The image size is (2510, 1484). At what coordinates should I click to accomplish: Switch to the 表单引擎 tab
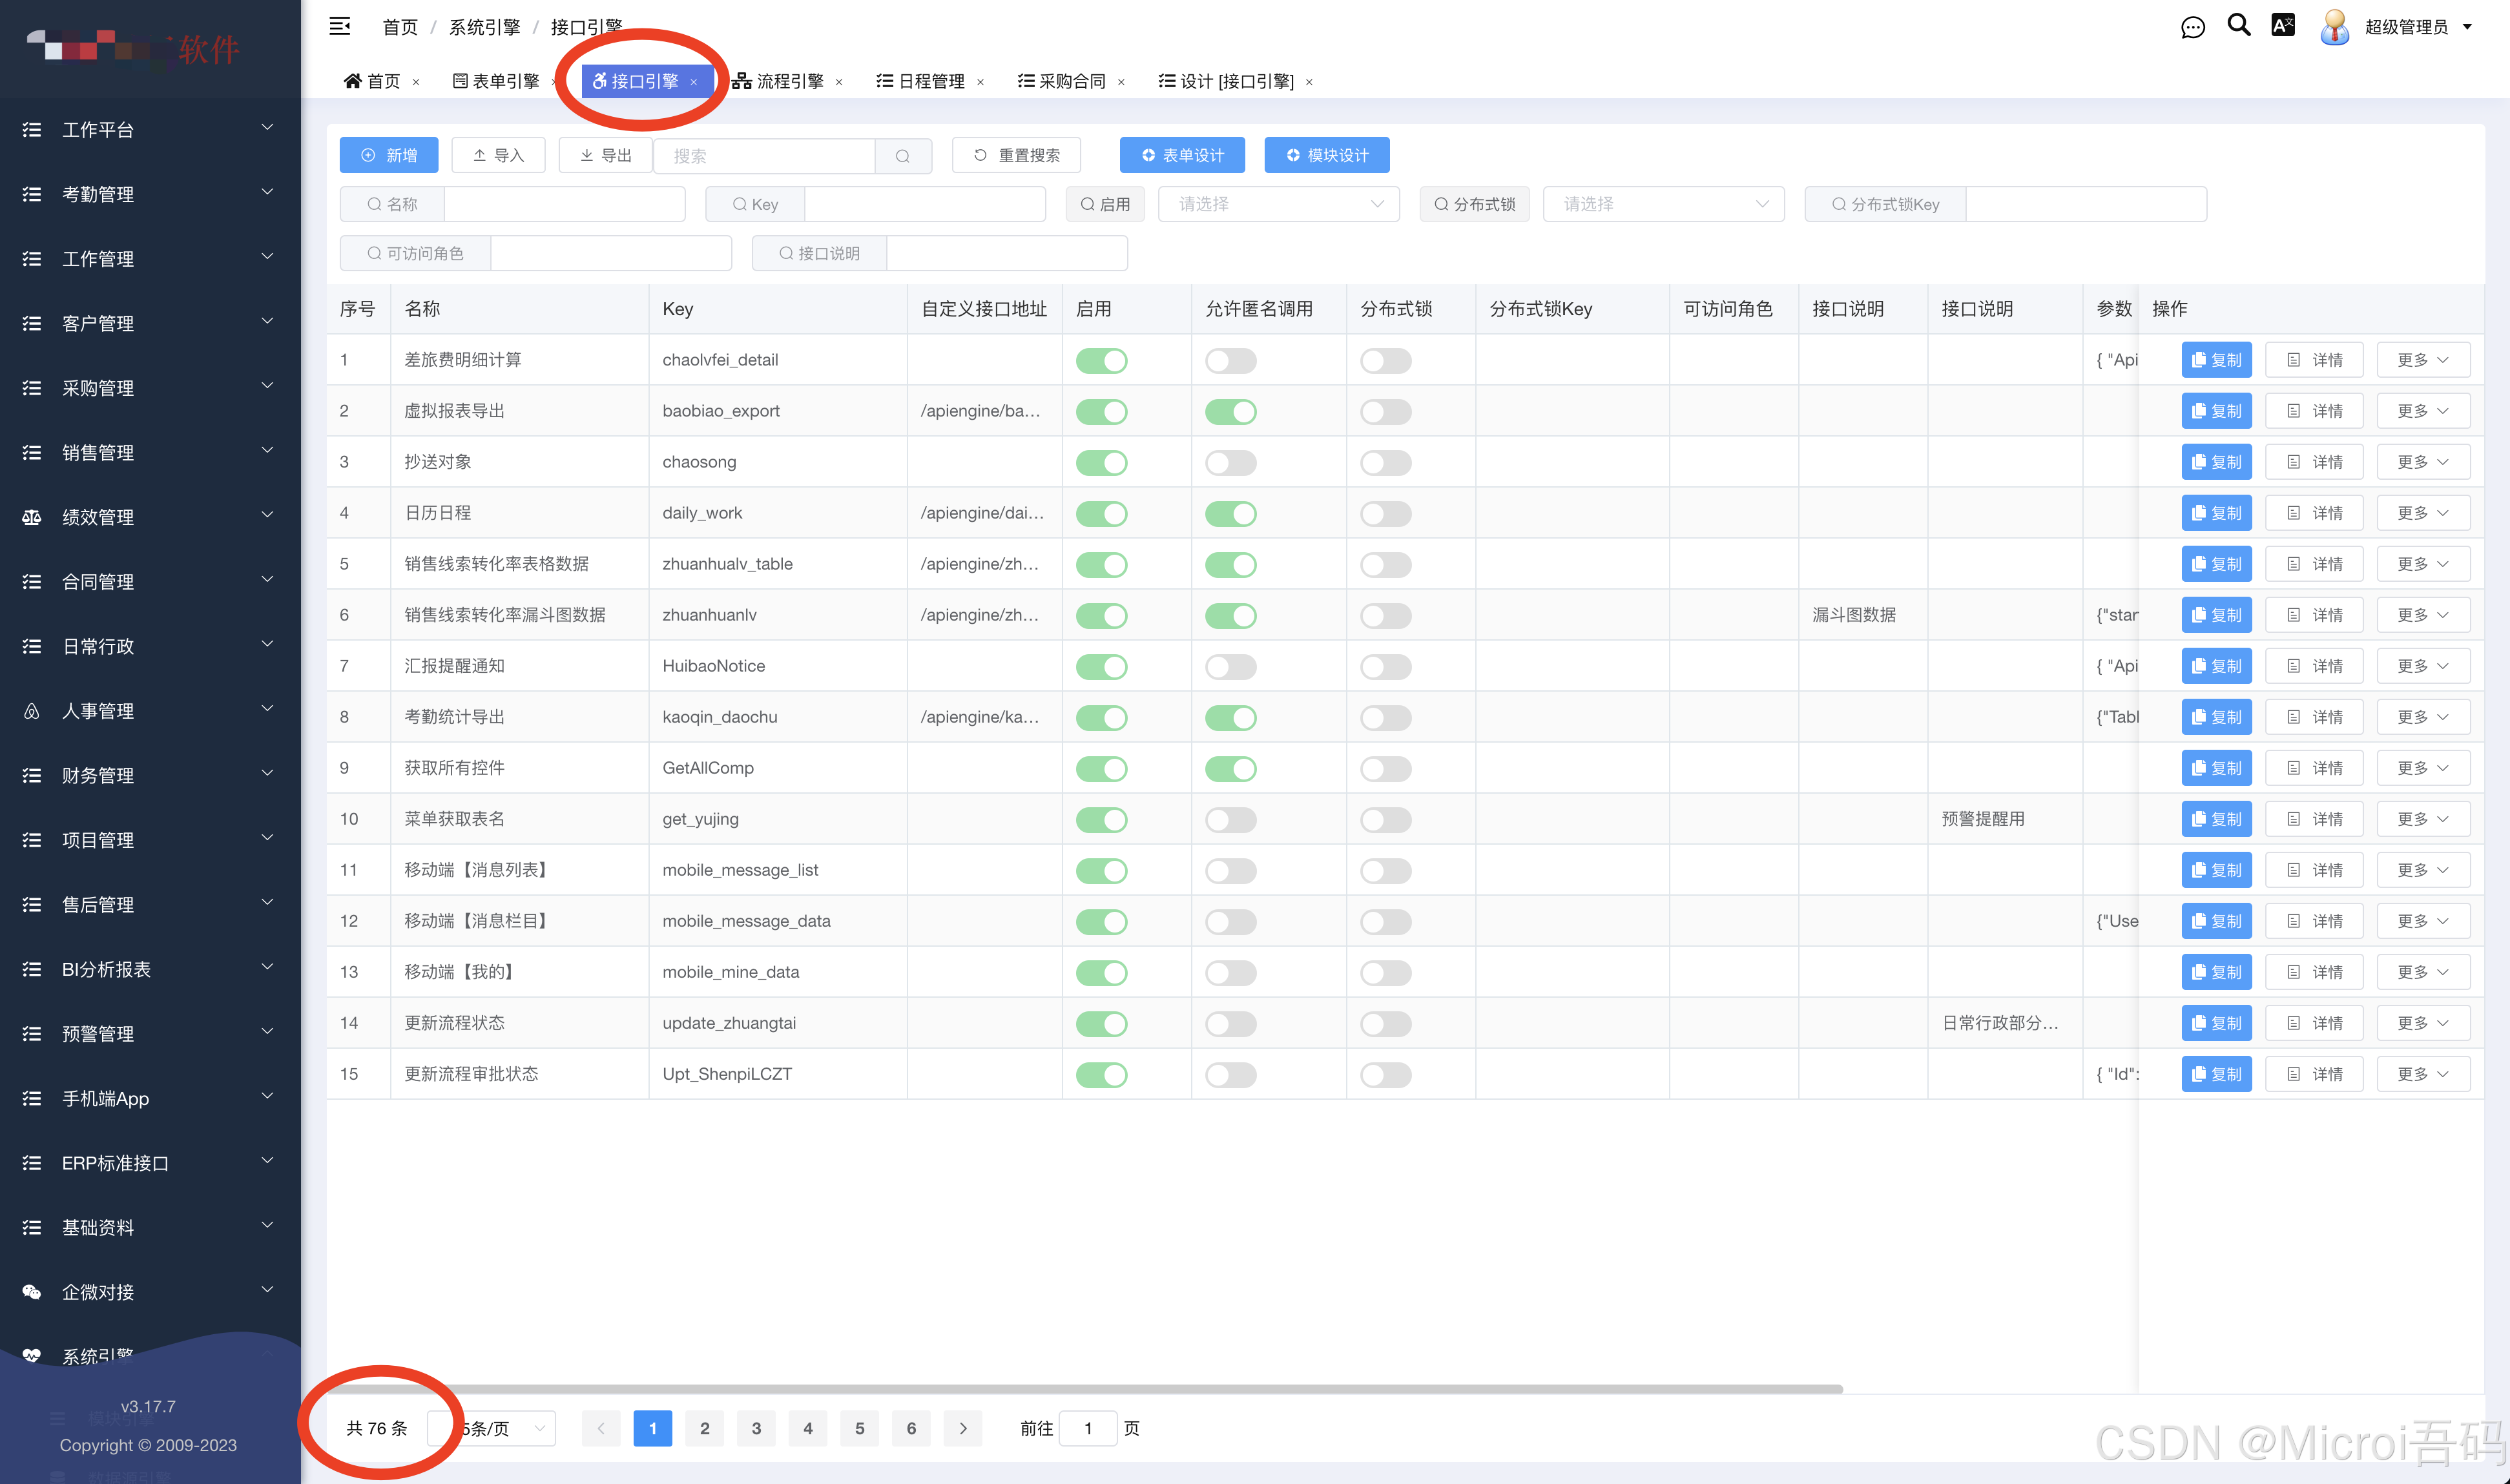pos(496,82)
